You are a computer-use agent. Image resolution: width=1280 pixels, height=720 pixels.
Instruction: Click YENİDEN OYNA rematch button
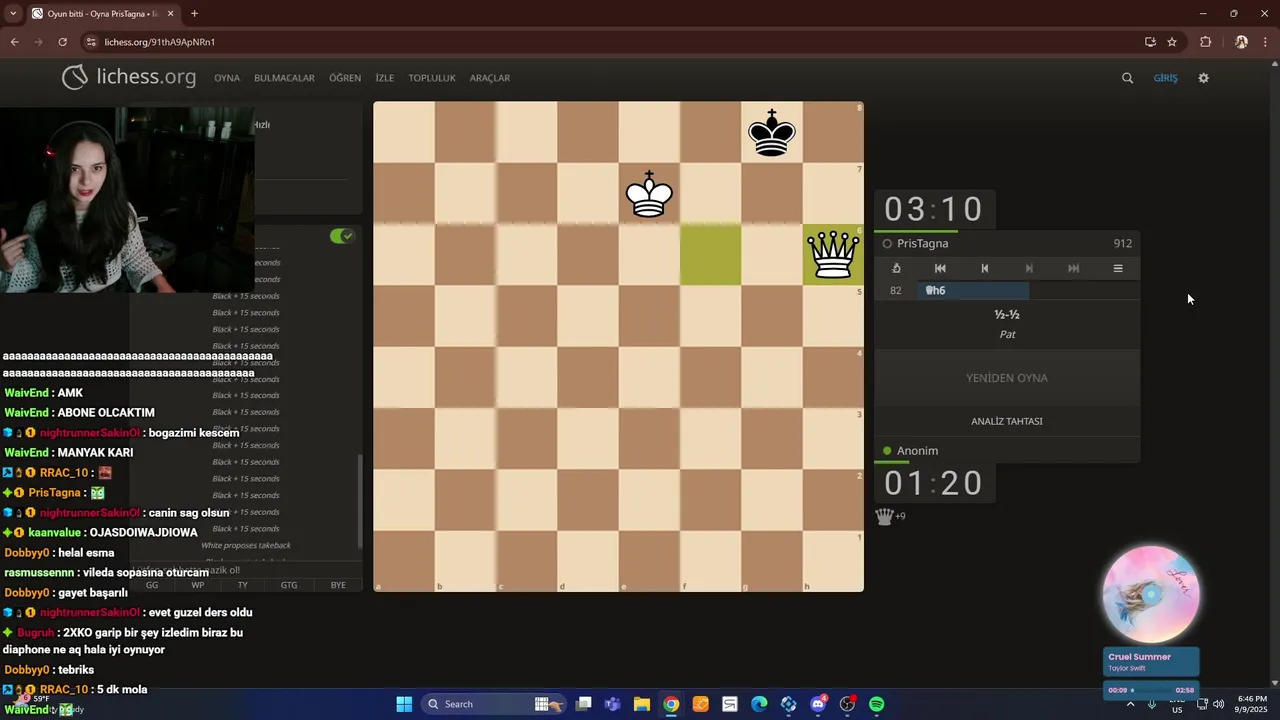click(1007, 378)
